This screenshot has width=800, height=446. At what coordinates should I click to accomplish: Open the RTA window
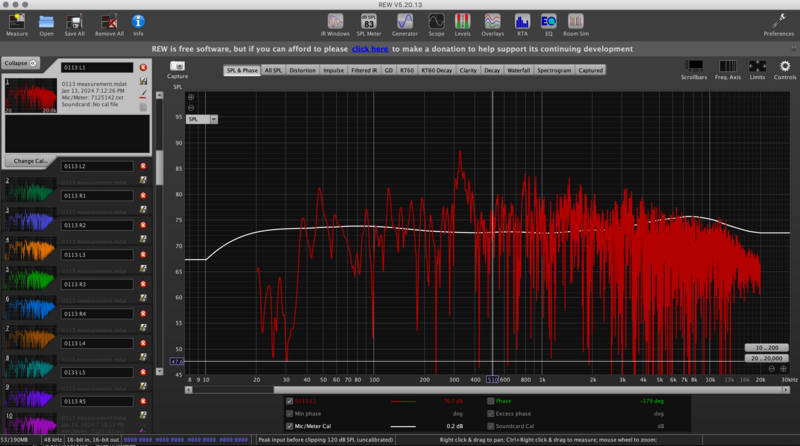(x=522, y=22)
